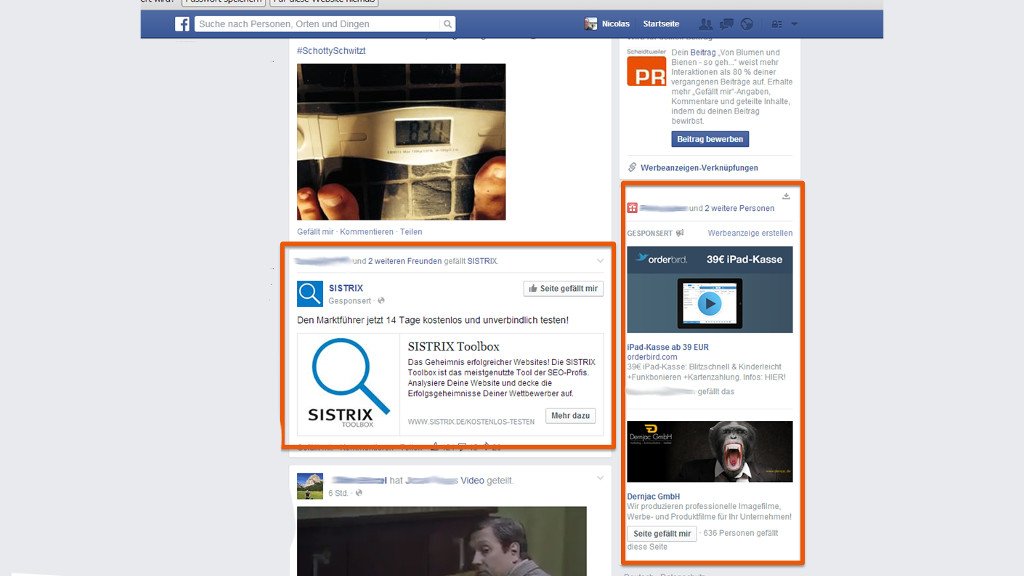
Task: Click the iPad-Kasse ab 39 EUR link
Action: 667,347
